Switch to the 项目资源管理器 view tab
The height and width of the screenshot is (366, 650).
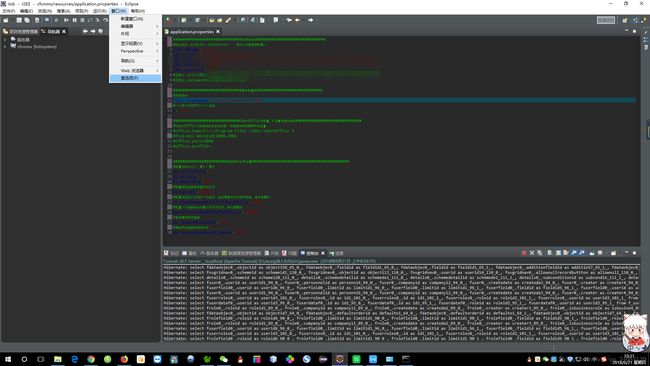20,32
